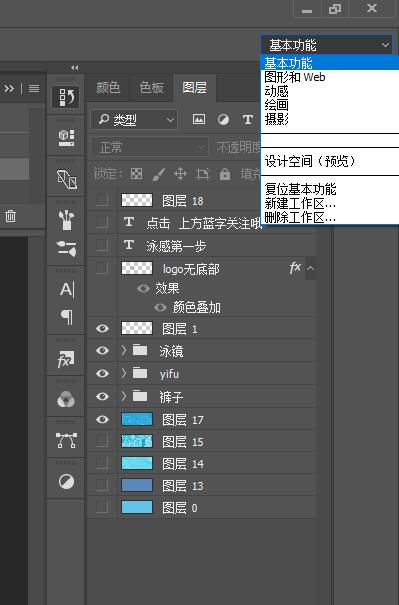Collapse panels double-arrow at dock top

point(74,68)
